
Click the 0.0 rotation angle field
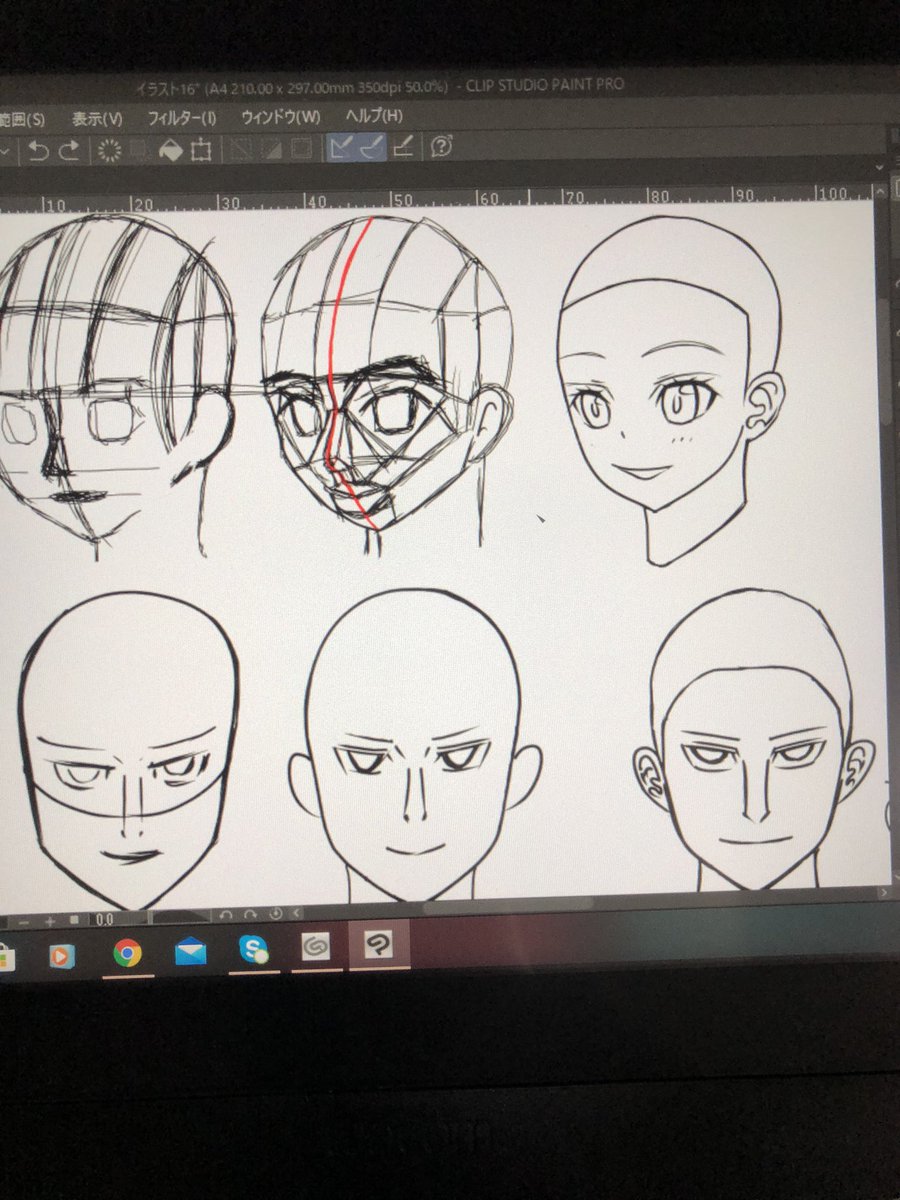coord(104,920)
